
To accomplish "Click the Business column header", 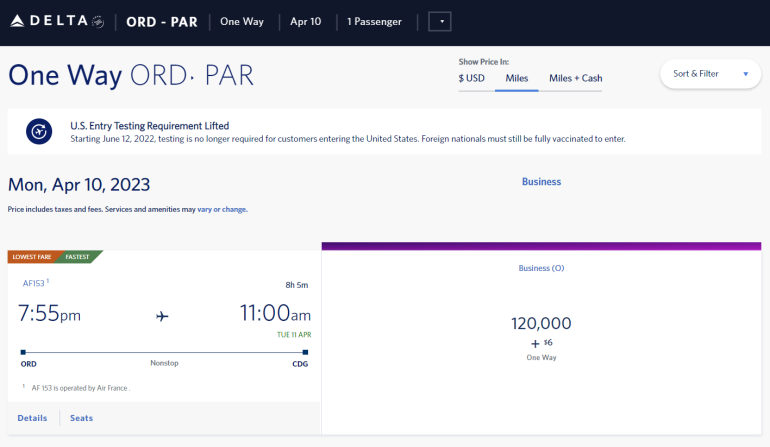I will [541, 182].
